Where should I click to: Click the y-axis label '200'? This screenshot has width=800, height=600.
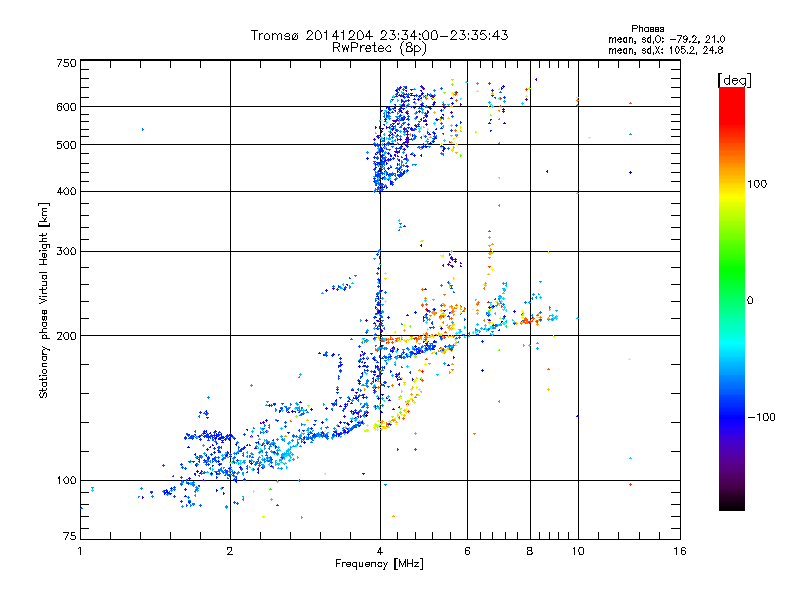(66, 336)
